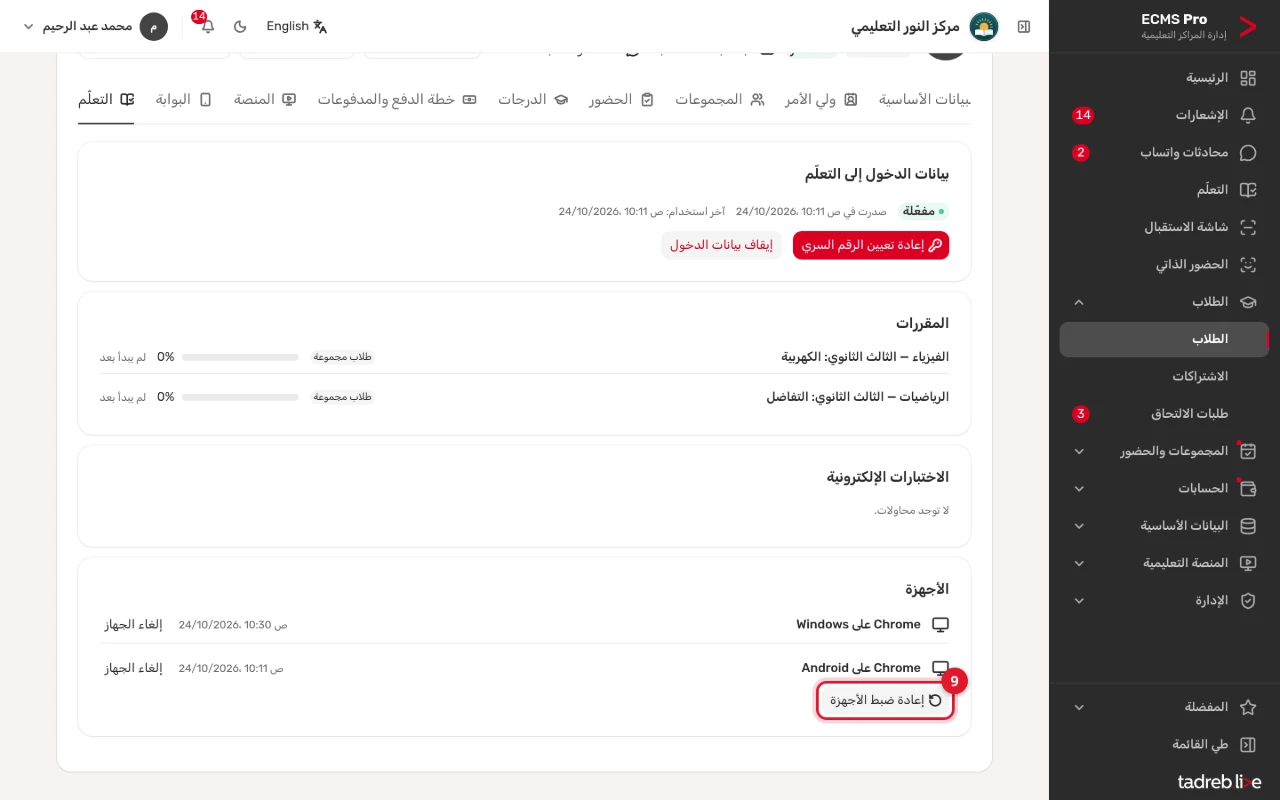Screen dimensions: 1280x800
Task: Toggle dark mode with the moon icon
Action: coord(240,27)
